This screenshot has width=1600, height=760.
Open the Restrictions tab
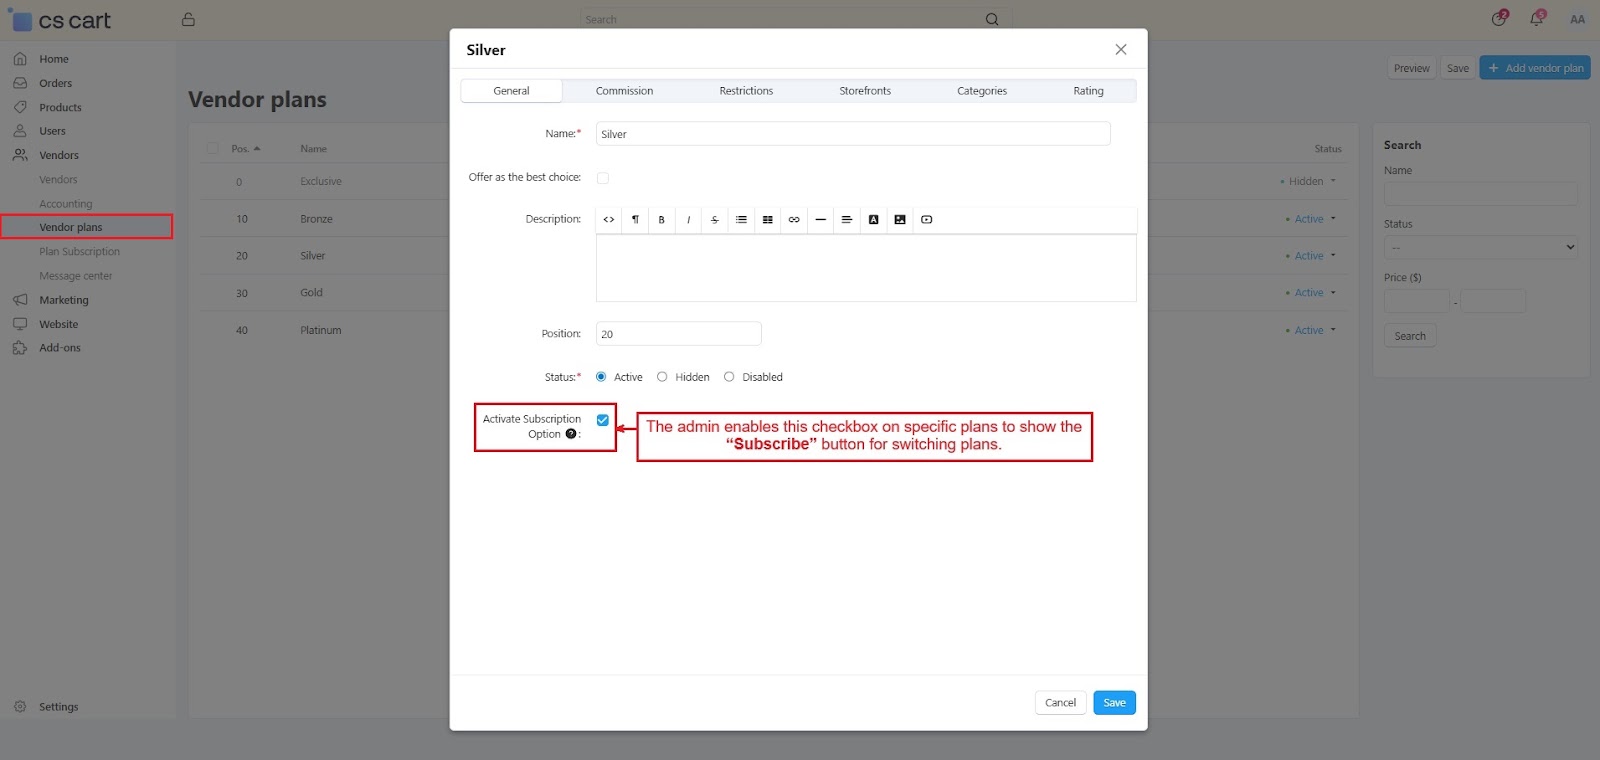746,91
